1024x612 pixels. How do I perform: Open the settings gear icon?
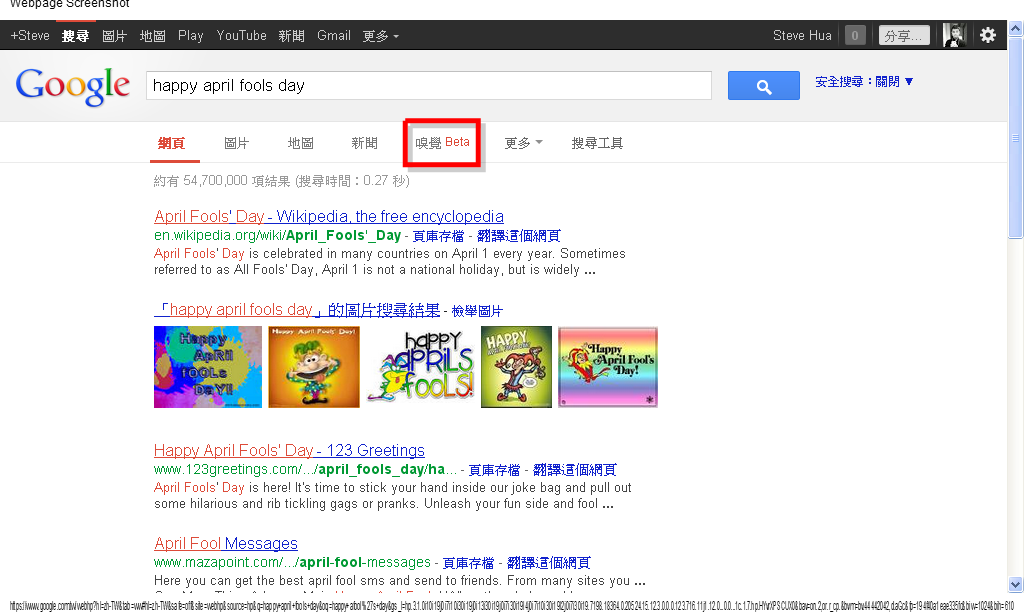tap(987, 35)
